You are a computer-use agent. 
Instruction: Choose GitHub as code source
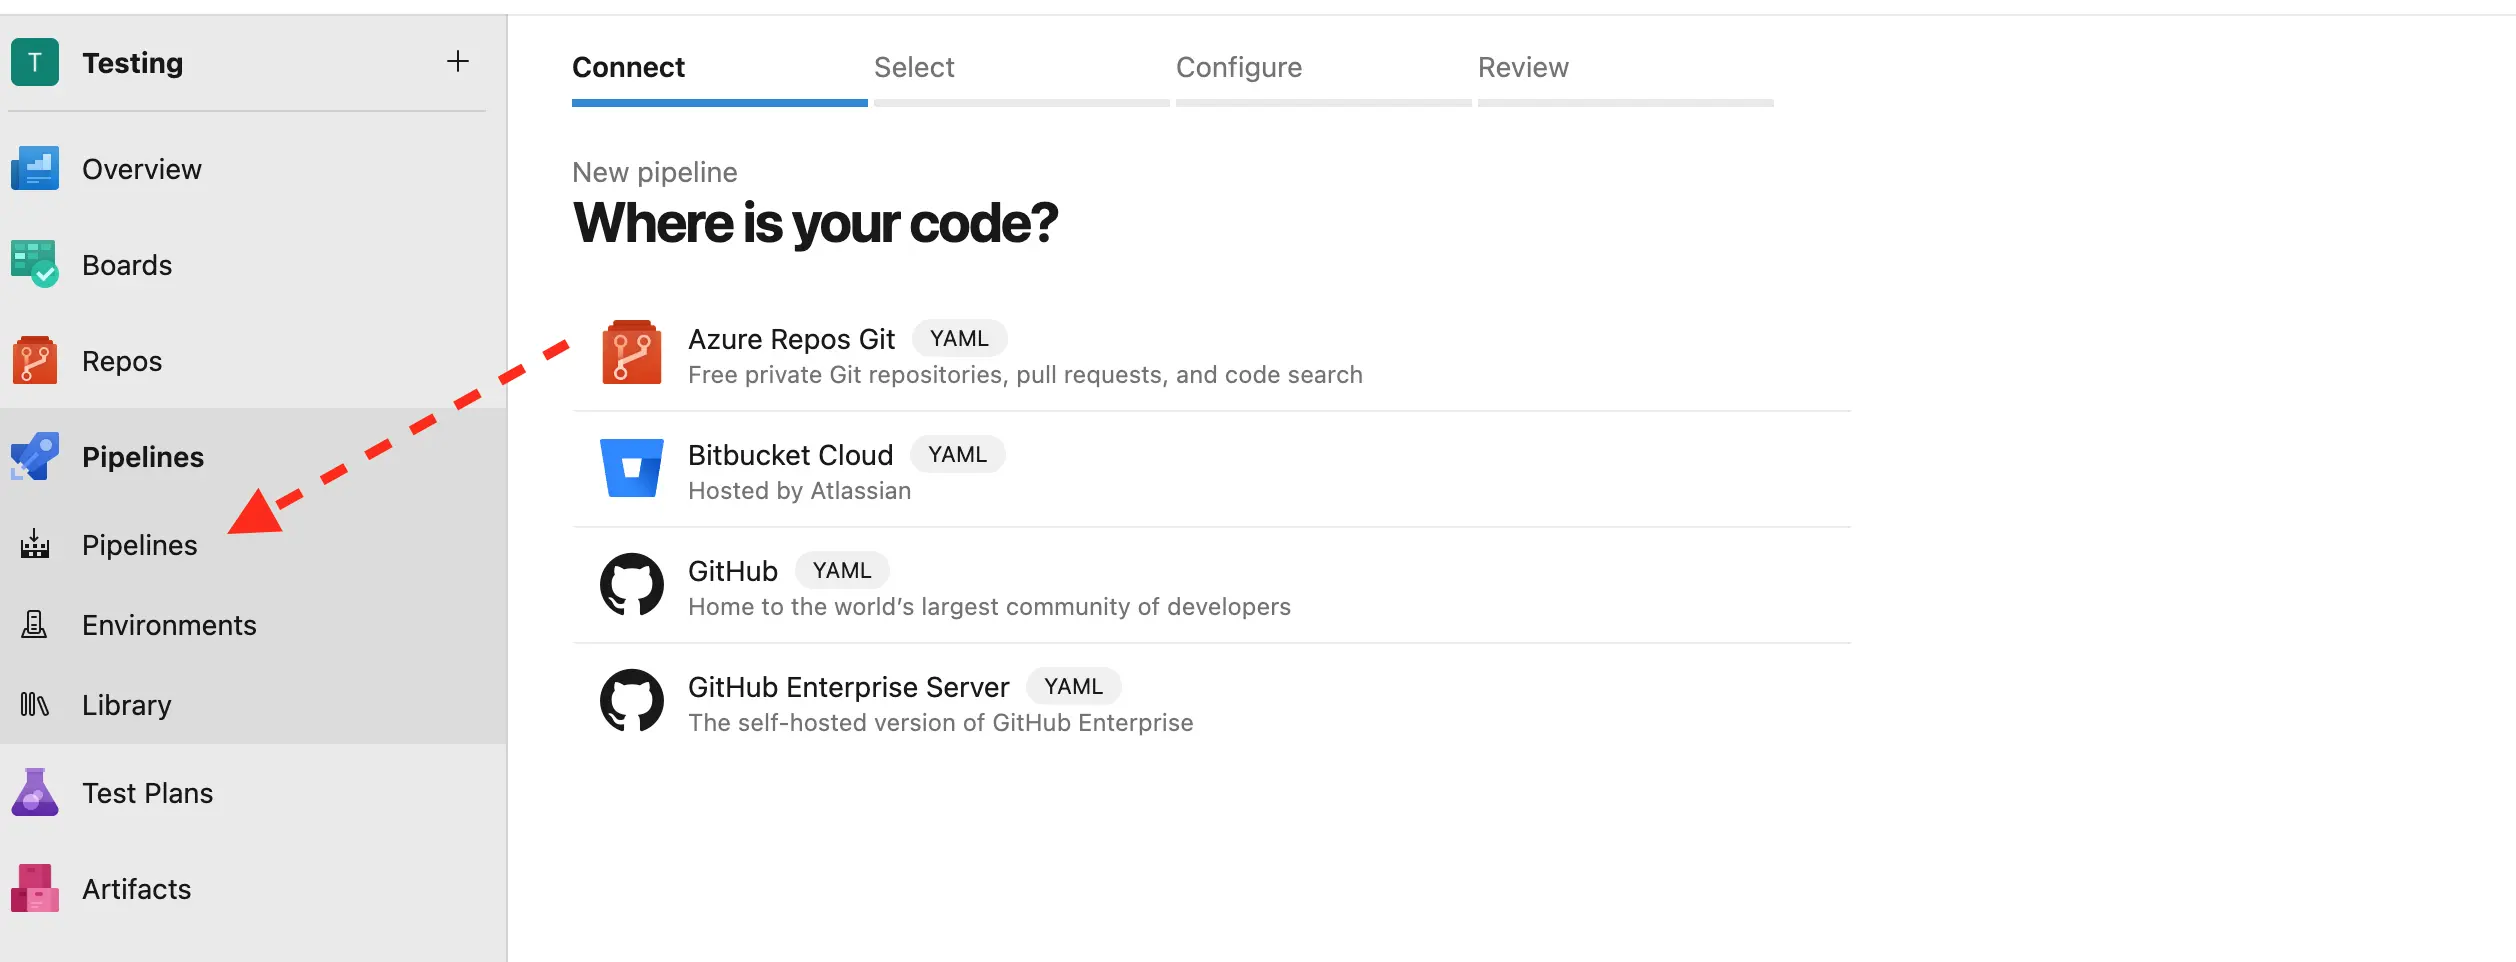(x=1211, y=585)
